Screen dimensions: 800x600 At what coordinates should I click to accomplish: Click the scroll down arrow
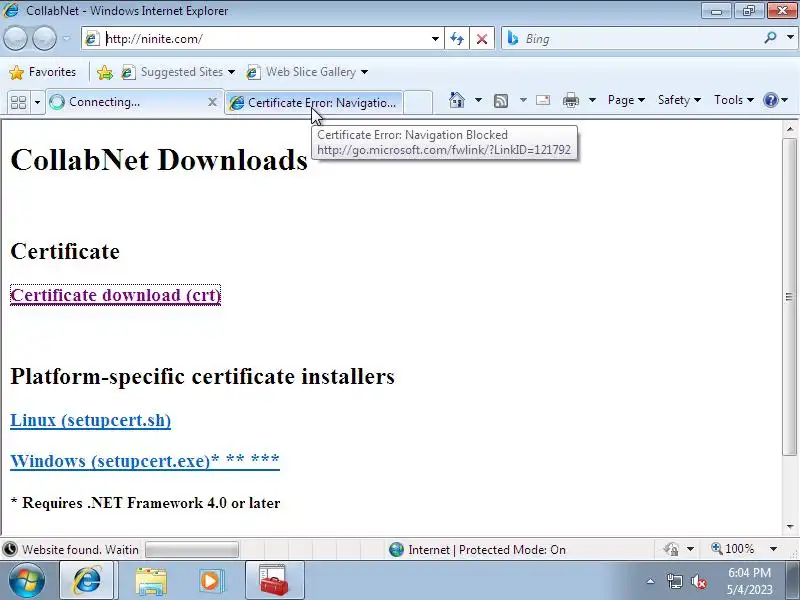pyautogui.click(x=790, y=527)
